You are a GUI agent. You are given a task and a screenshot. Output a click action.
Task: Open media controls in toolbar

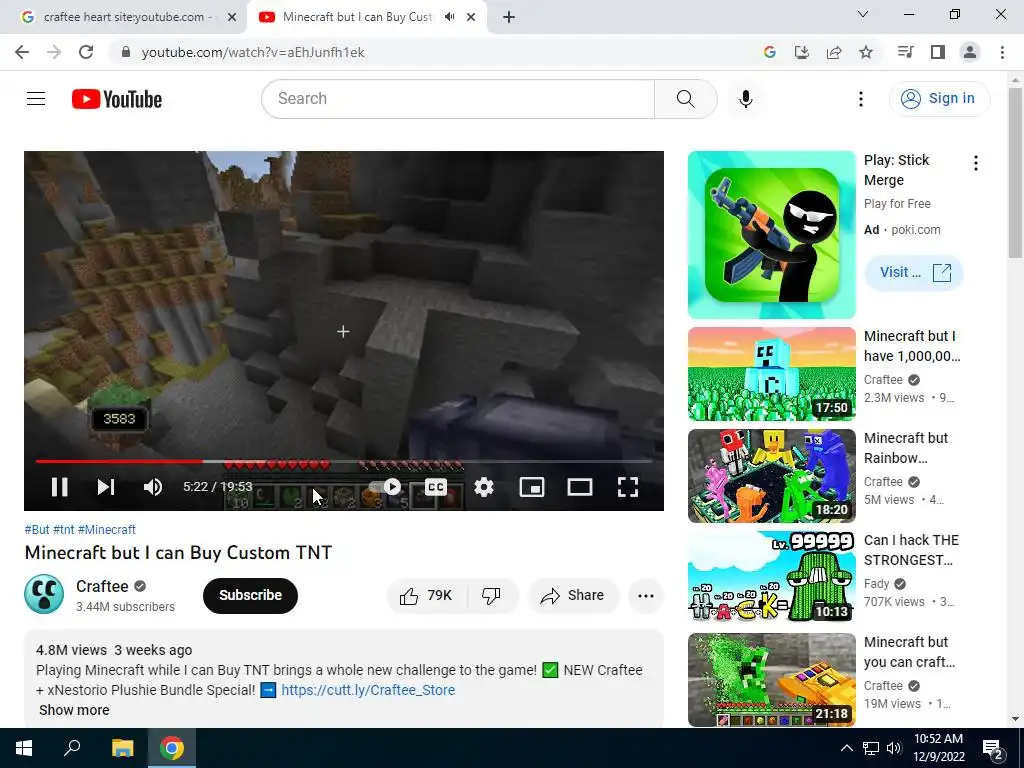coord(905,52)
